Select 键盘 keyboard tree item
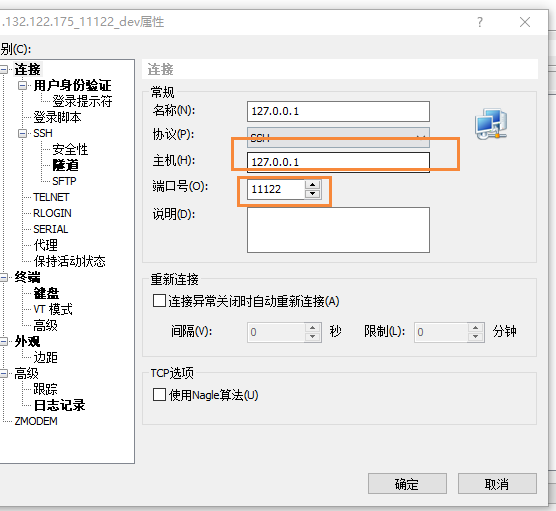This screenshot has height=511, width=556. pos(46,293)
